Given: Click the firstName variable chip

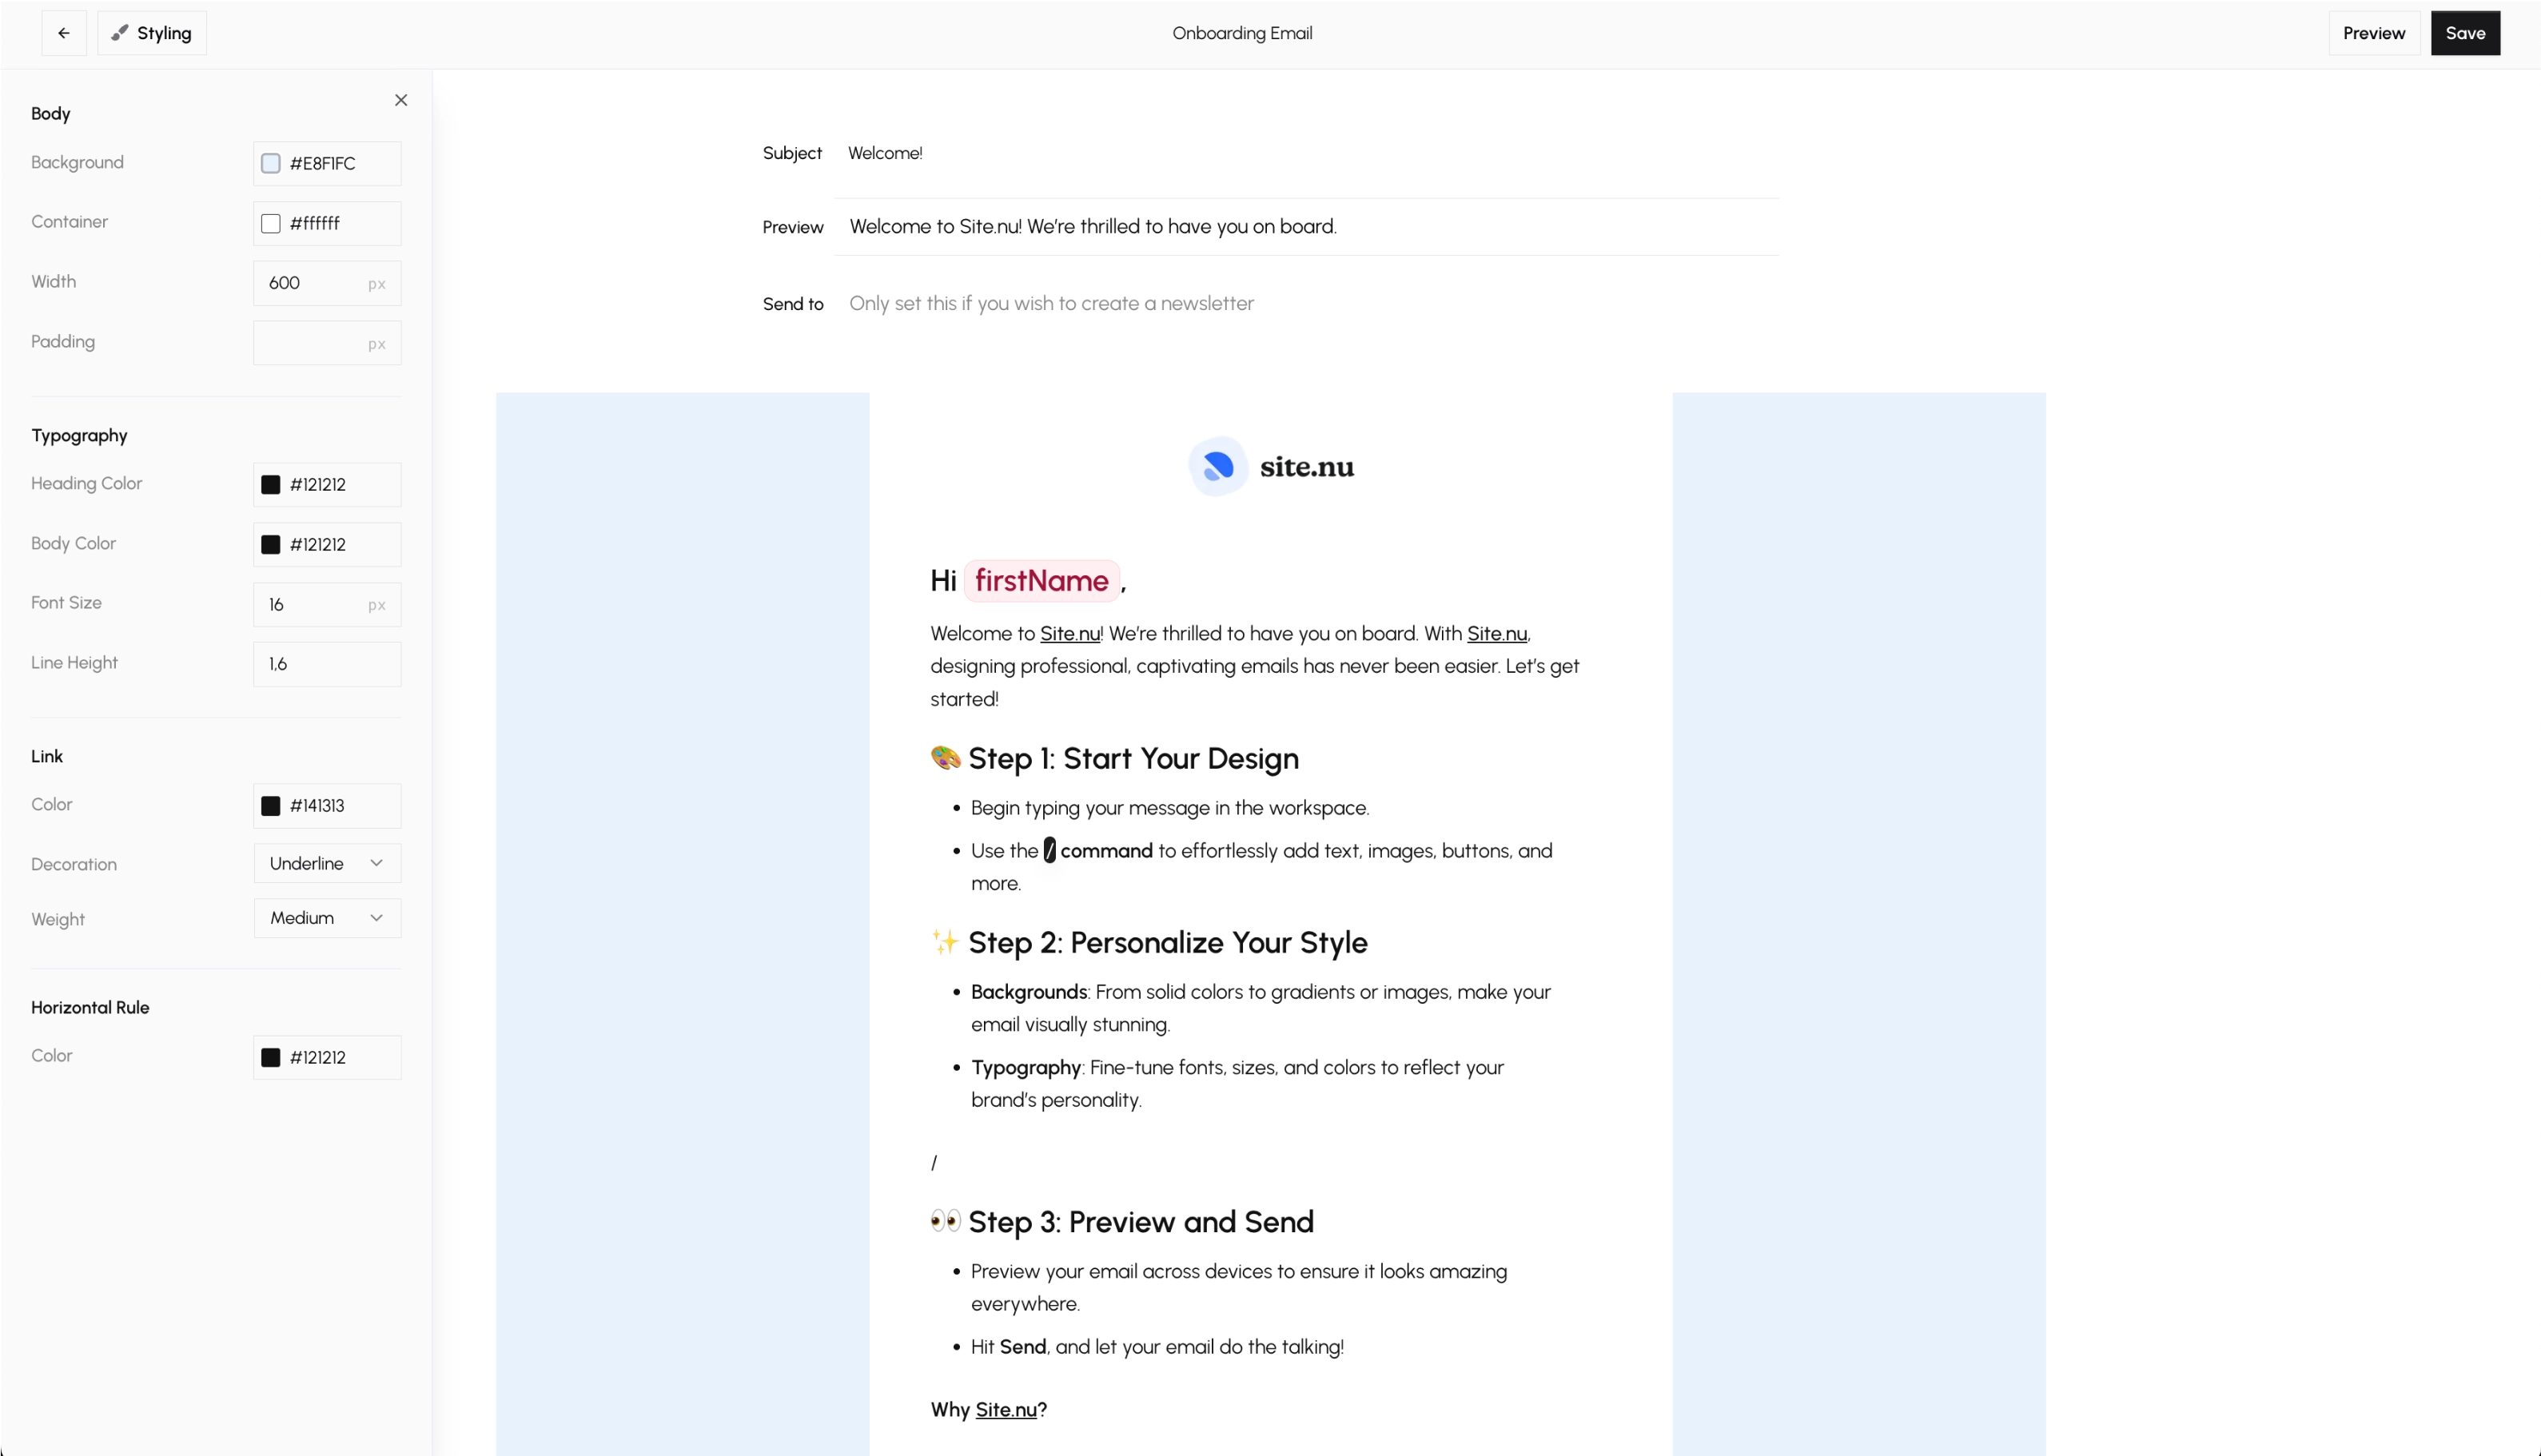Looking at the screenshot, I should 1041,581.
